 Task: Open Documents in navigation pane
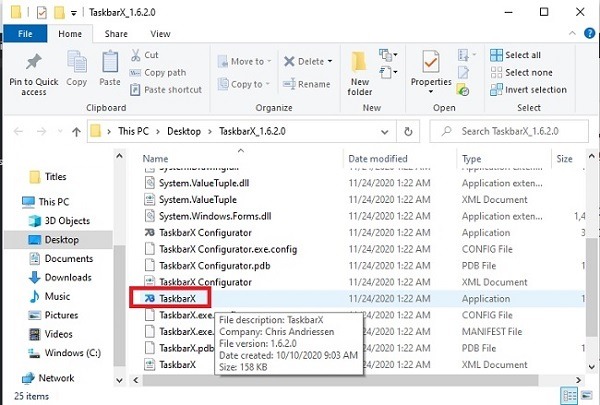61,259
